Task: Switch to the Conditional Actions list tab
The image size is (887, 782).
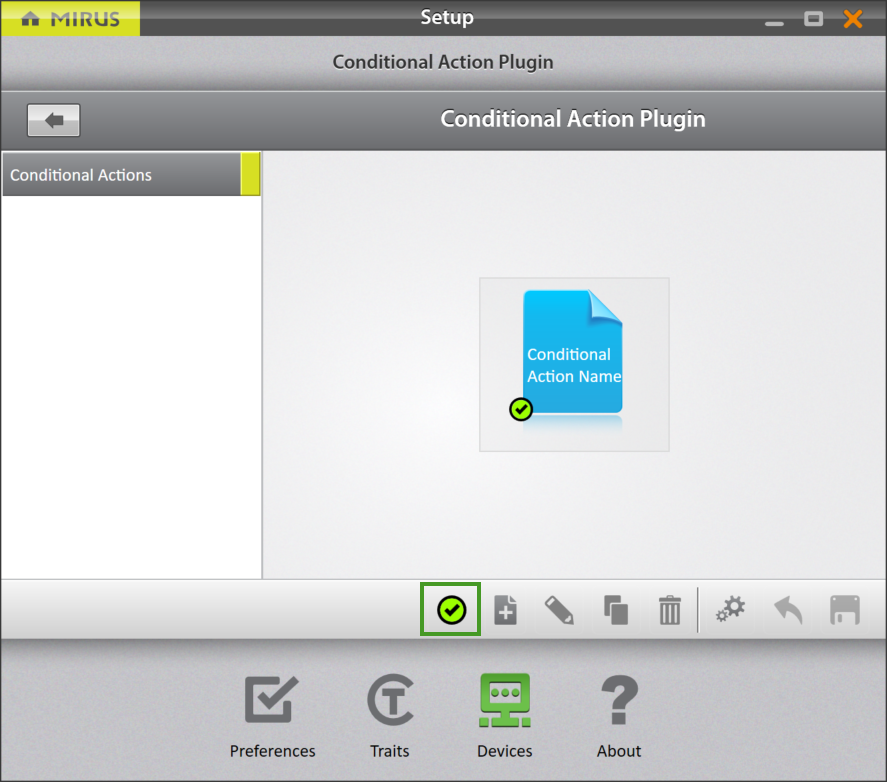Action: 122,174
